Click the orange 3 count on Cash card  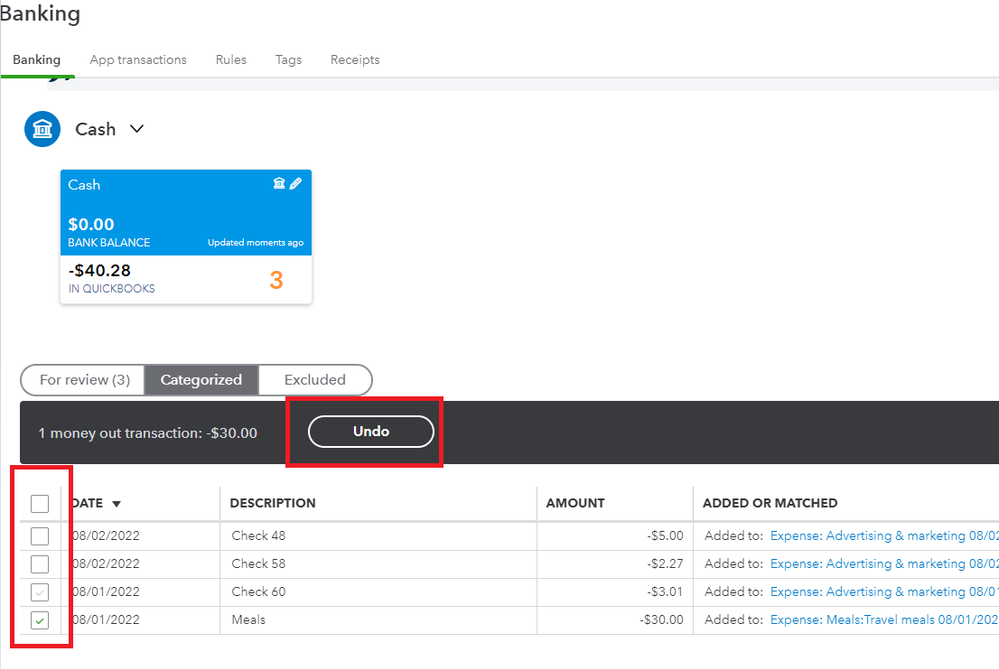tap(276, 281)
